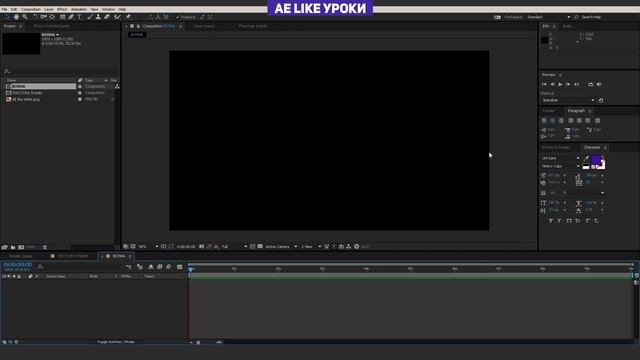Switch to Effects & Presets tab

[x=556, y=147]
